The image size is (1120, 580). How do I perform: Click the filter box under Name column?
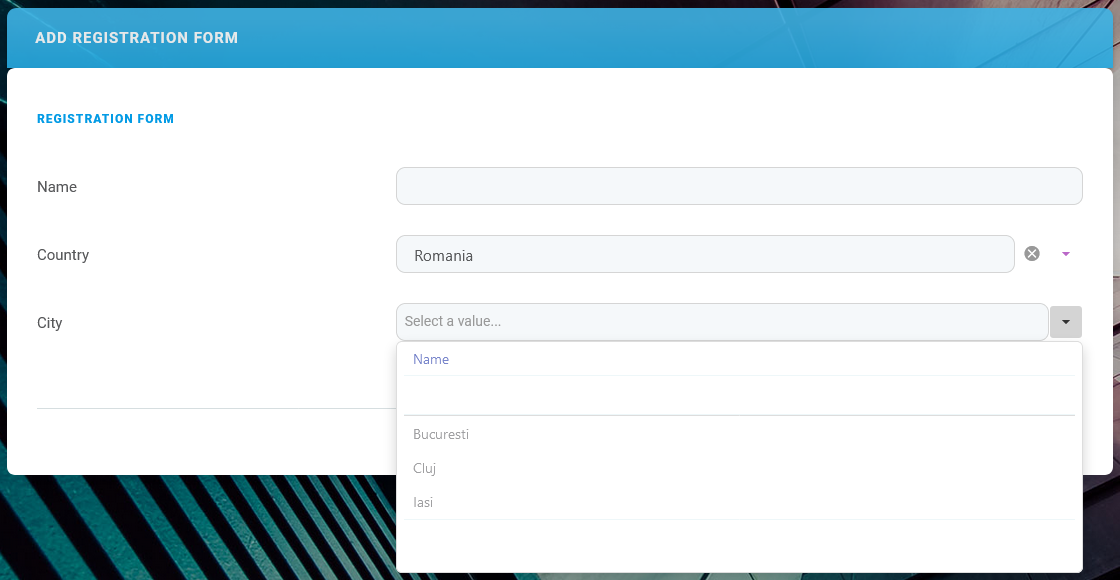point(738,396)
